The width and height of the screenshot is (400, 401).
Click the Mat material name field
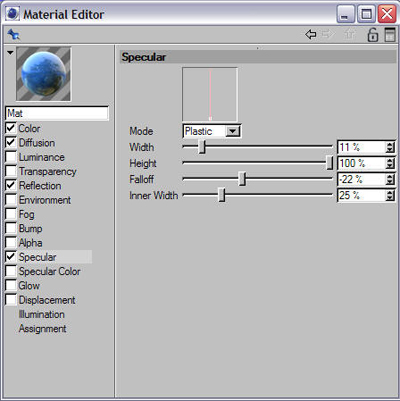coord(57,113)
